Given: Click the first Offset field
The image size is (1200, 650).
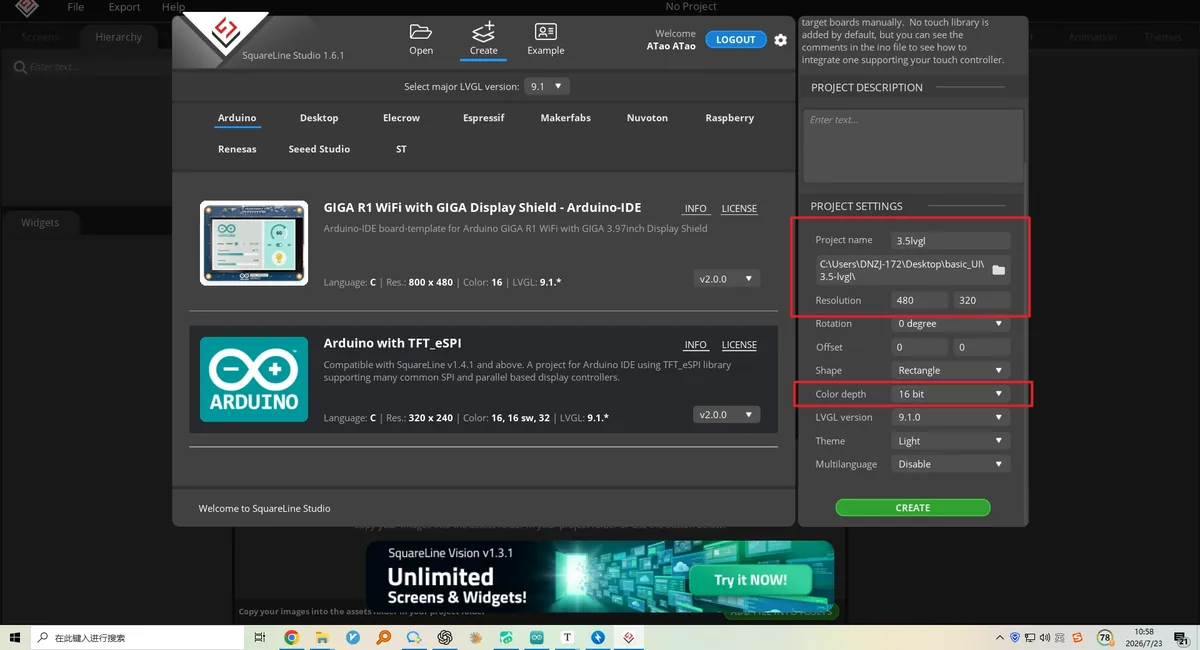Looking at the screenshot, I should 919,347.
